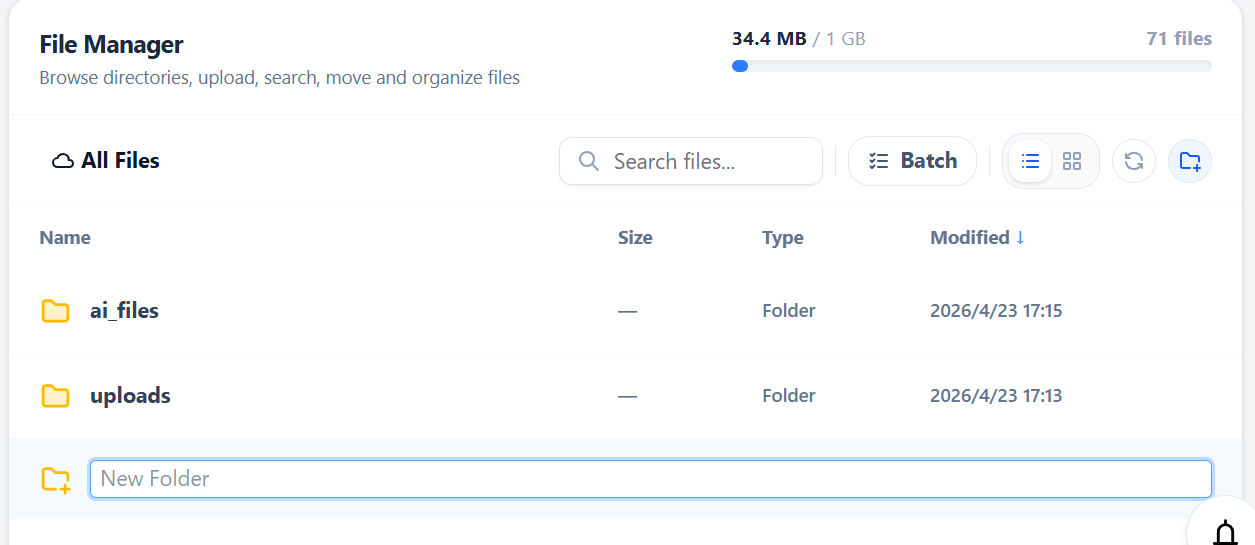
Task: Click the Folder type cell for uploads
Action: pos(789,396)
